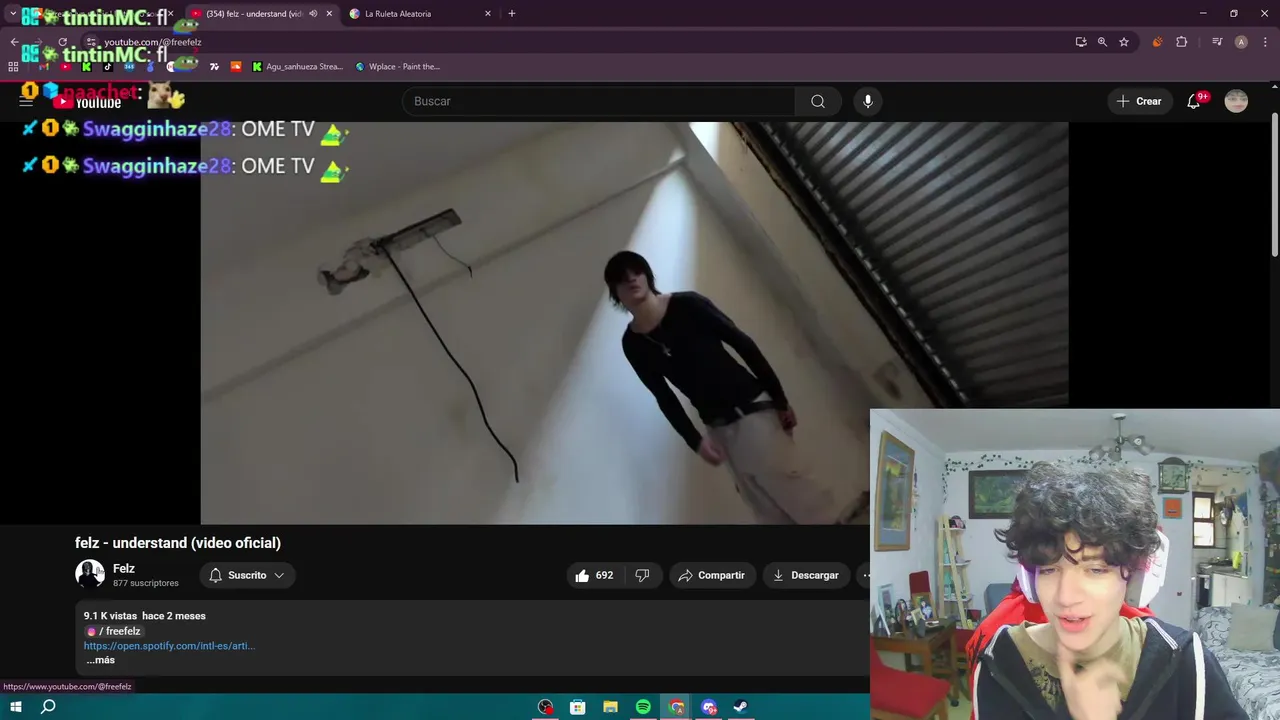Click the orange extension icon

coord(1157,42)
